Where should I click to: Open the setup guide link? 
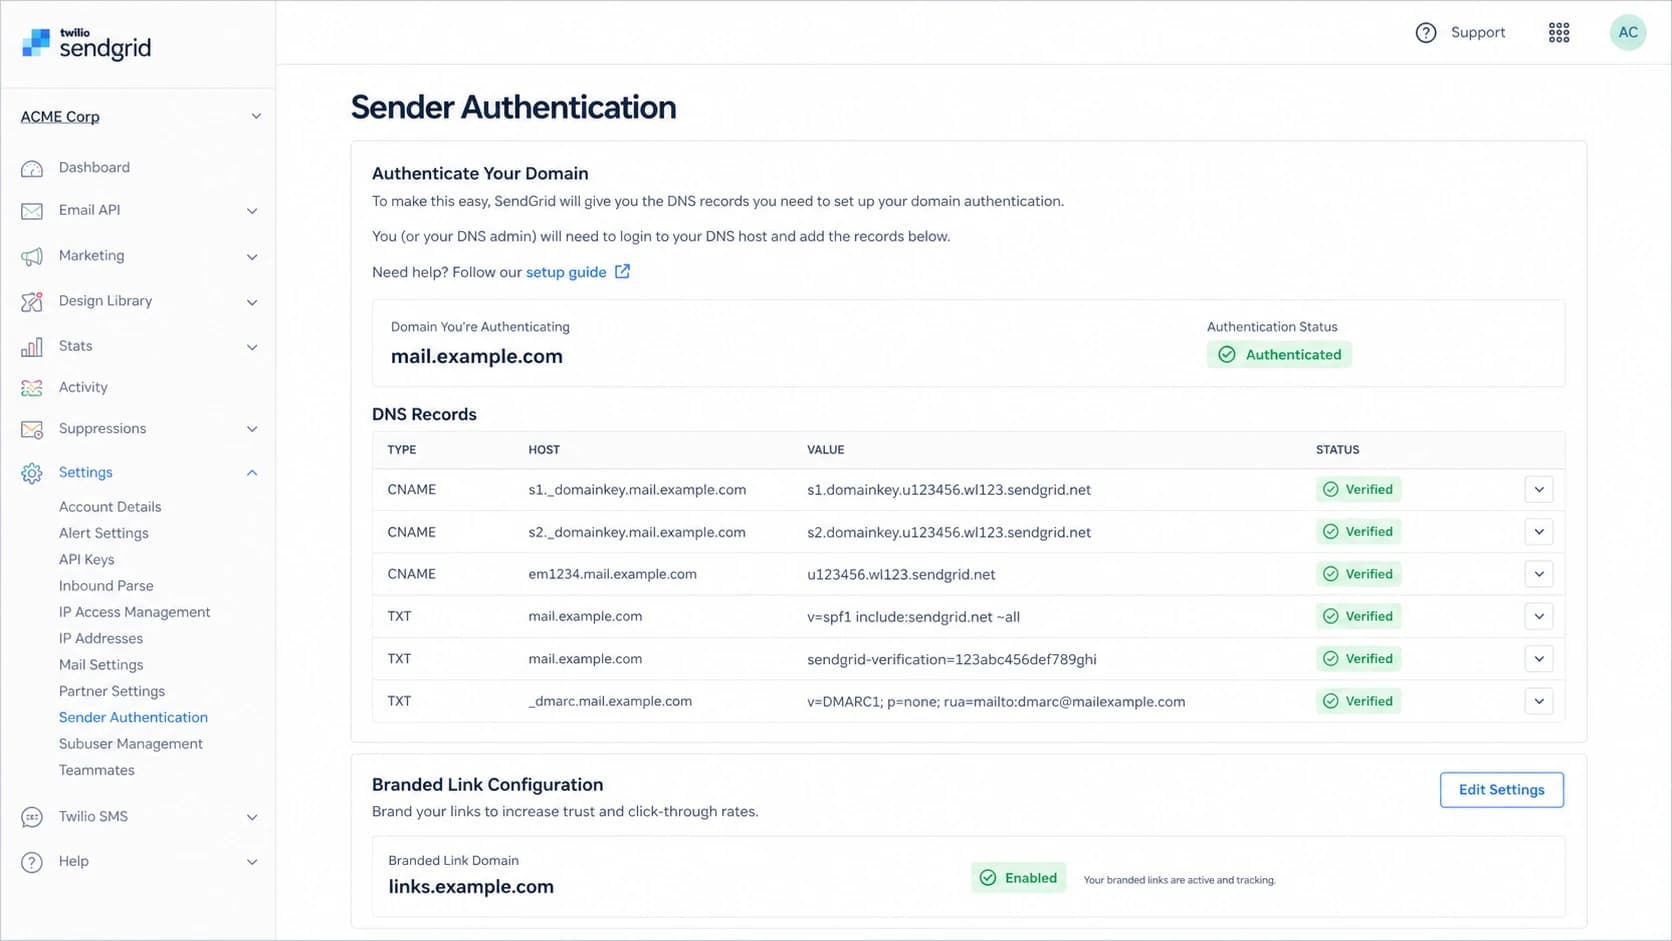[566, 272]
